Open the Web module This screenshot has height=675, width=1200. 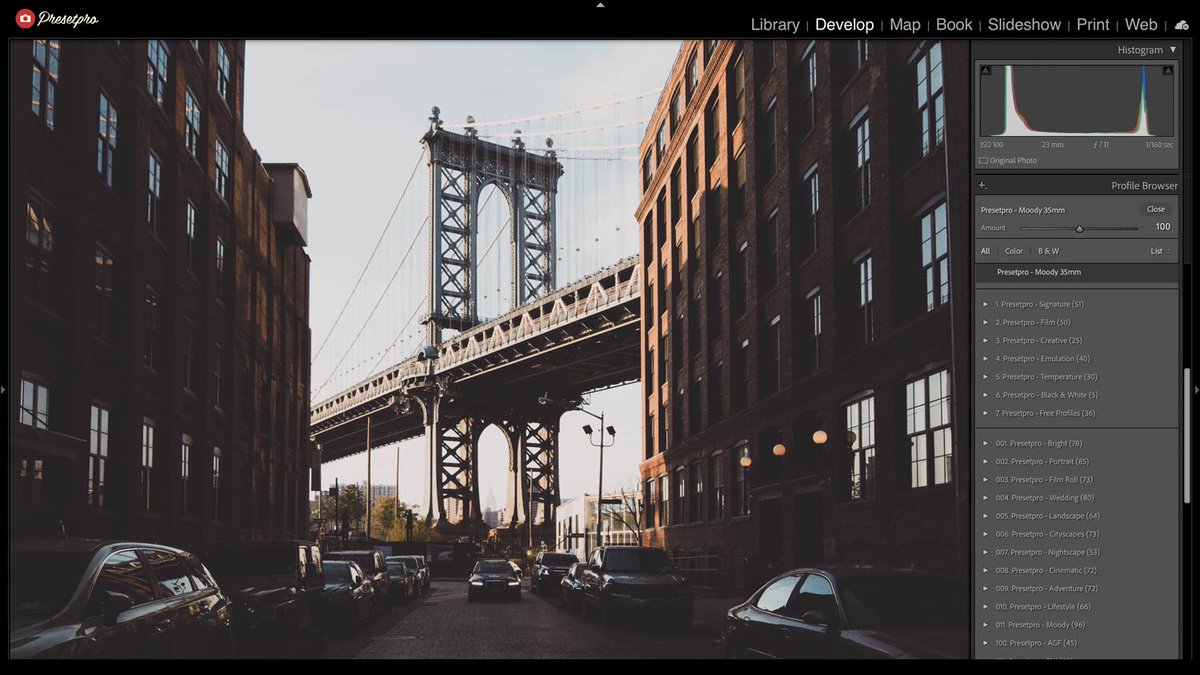pos(1141,25)
